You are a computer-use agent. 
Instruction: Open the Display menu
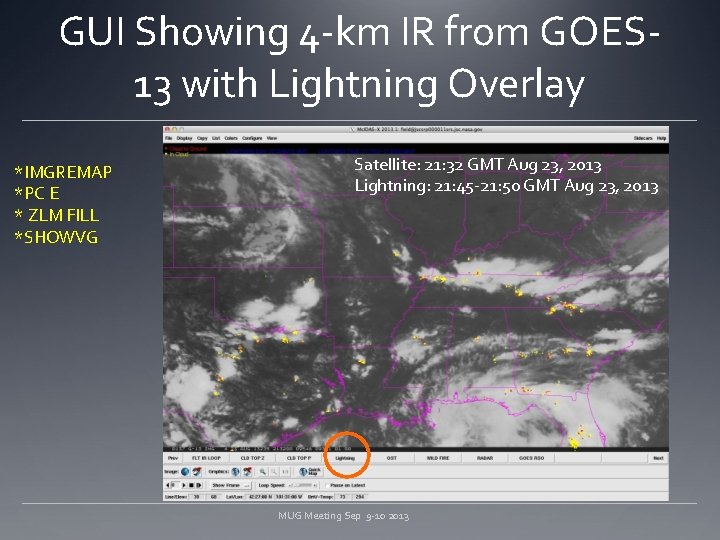coord(185,138)
